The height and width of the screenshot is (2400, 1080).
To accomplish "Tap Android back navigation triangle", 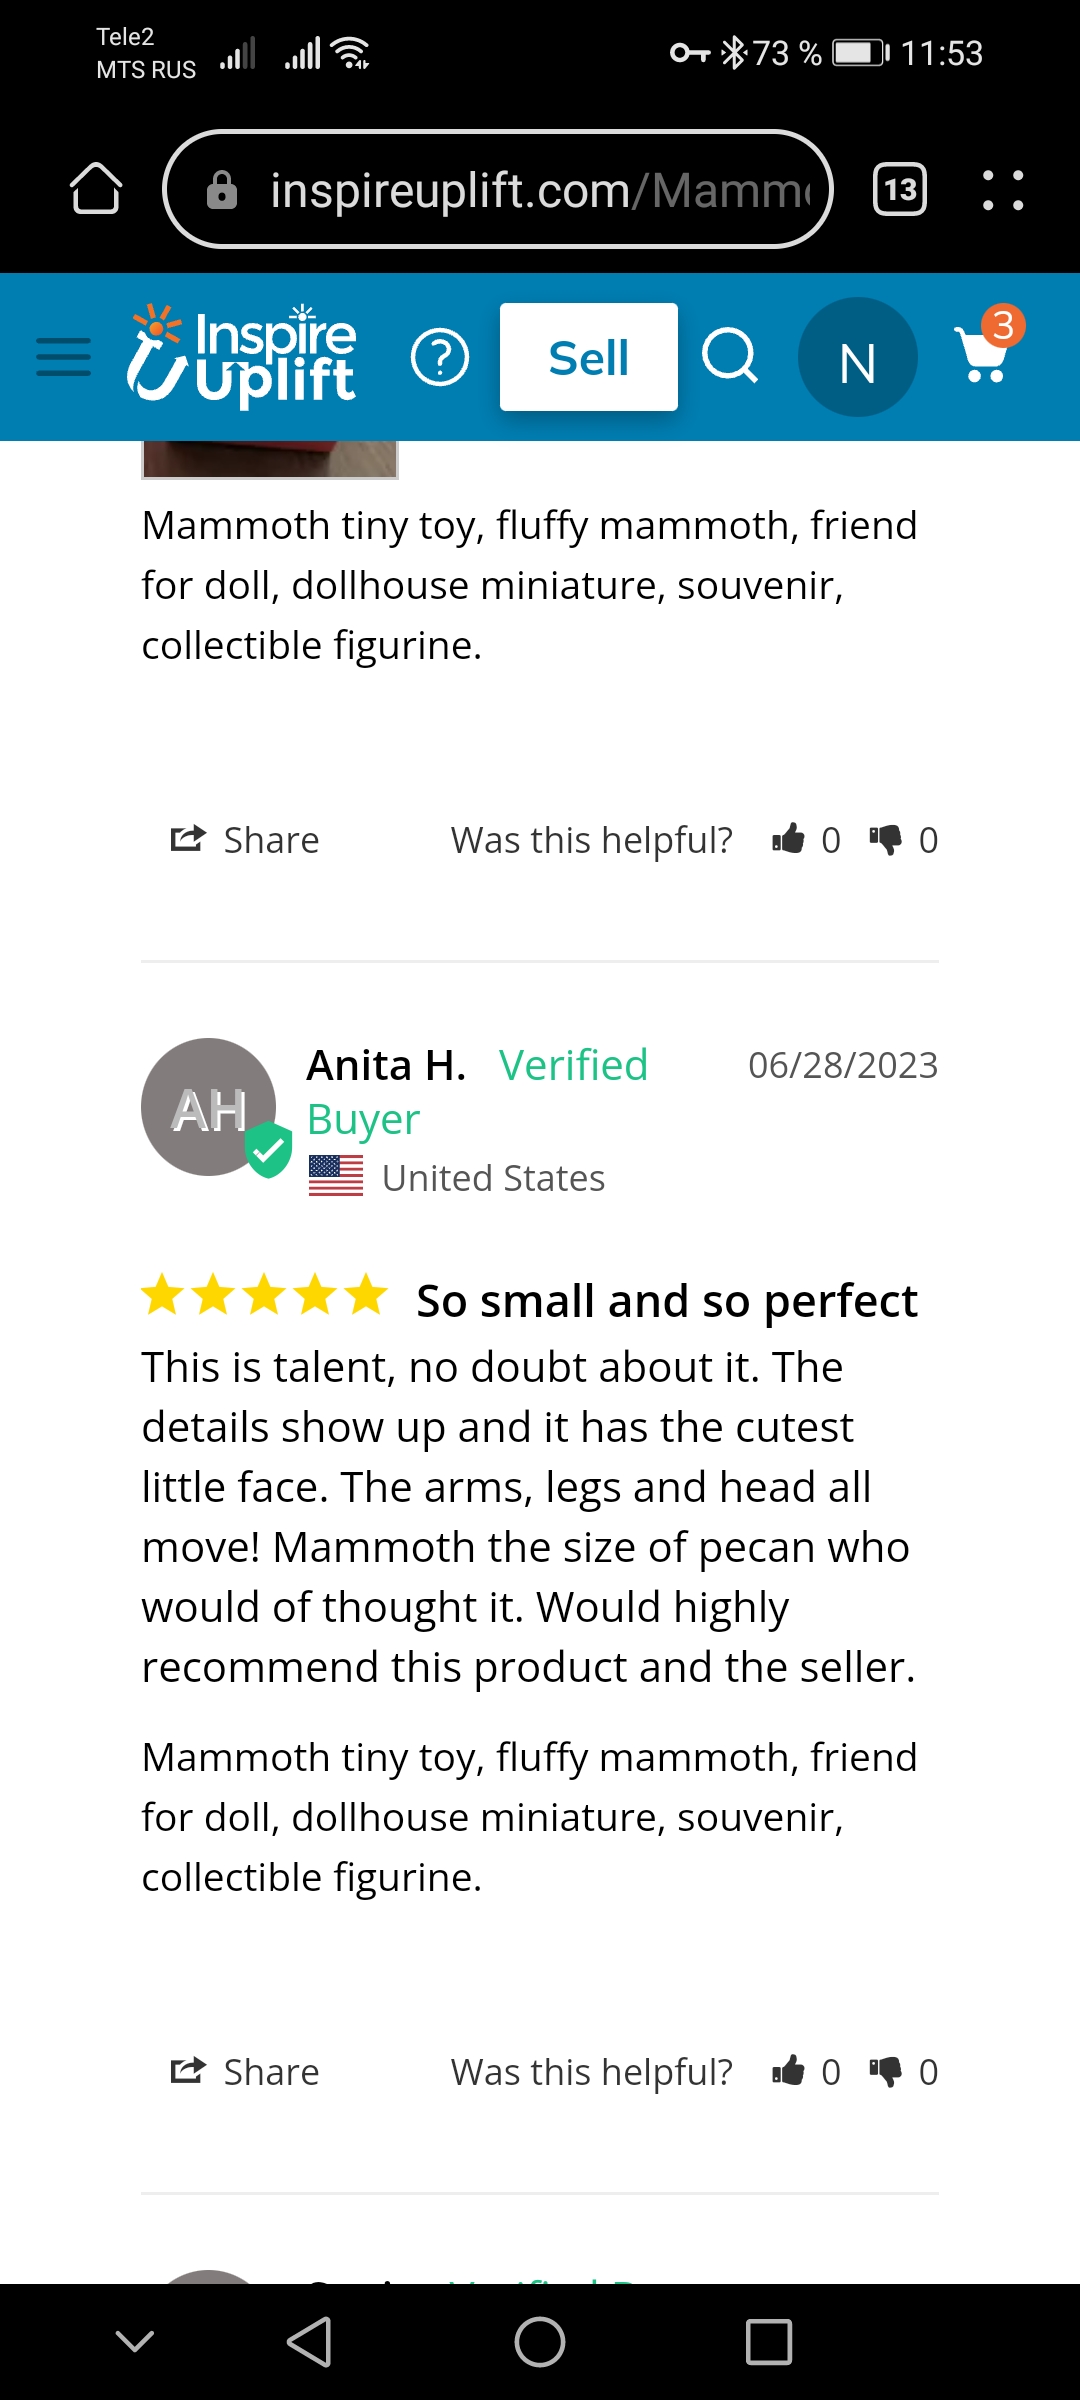I will [310, 2342].
